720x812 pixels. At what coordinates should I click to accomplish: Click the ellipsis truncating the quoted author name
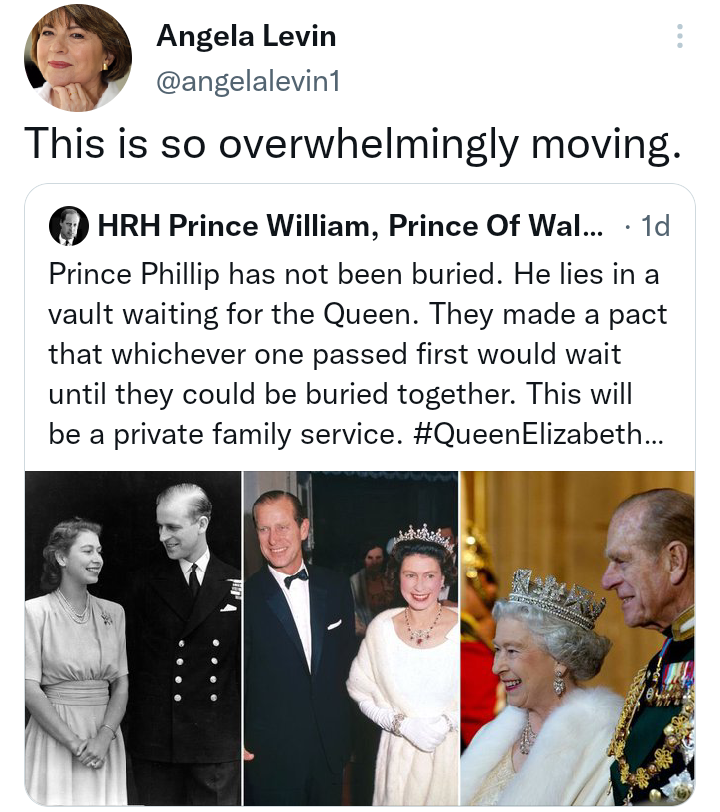coord(592,227)
